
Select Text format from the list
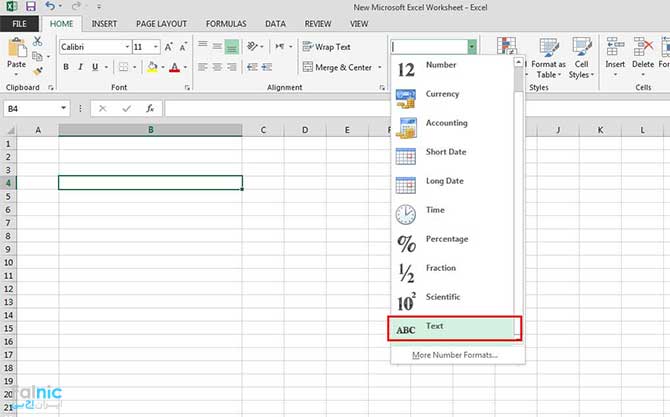[x=455, y=328]
